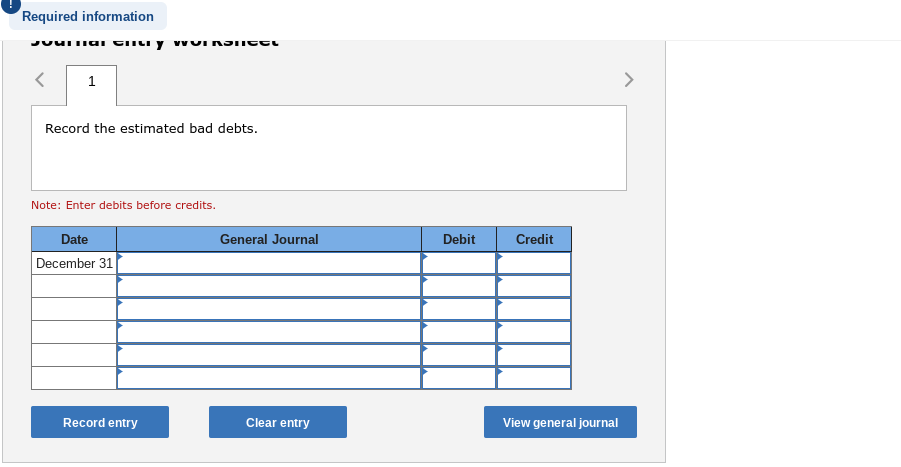Click the Date column header
Viewport: 901px width, 467px height.
(74, 239)
